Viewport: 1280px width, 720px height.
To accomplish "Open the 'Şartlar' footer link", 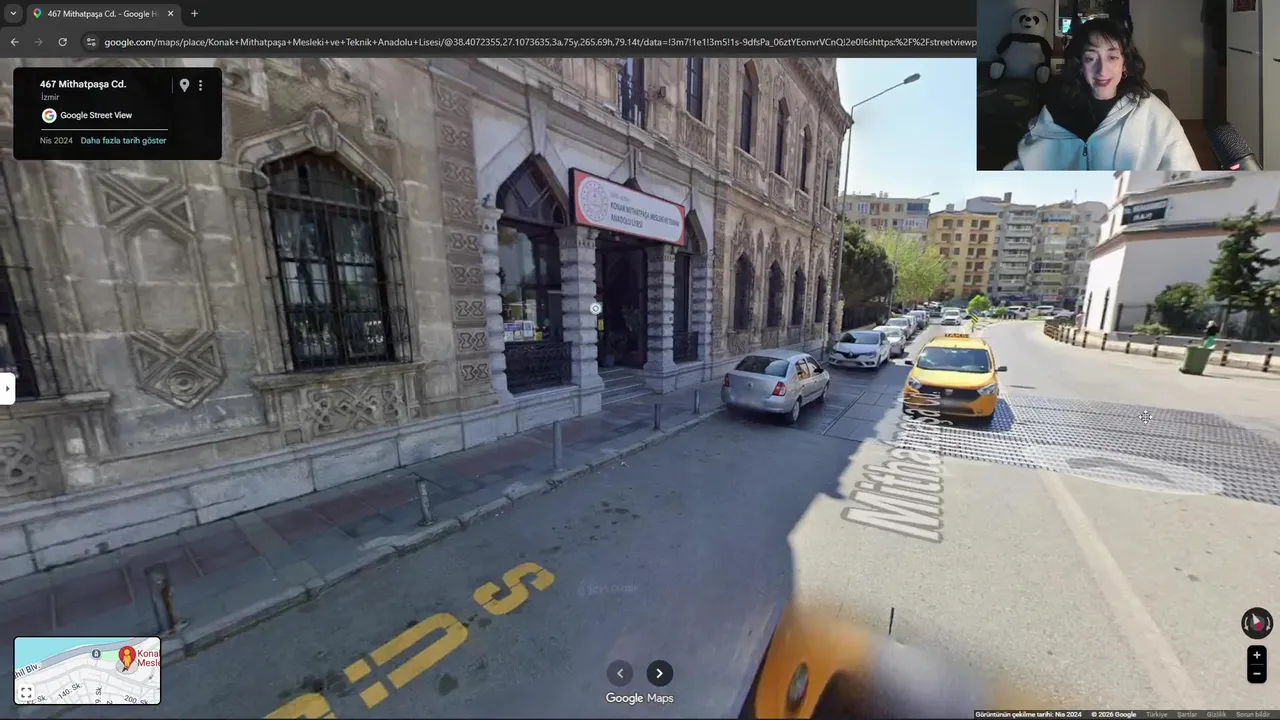I will coord(1187,714).
